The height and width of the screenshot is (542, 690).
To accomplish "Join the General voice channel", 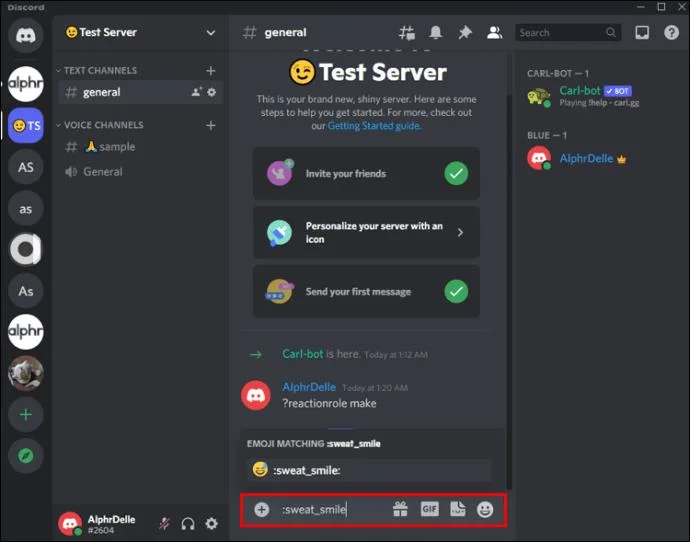I will click(x=140, y=172).
